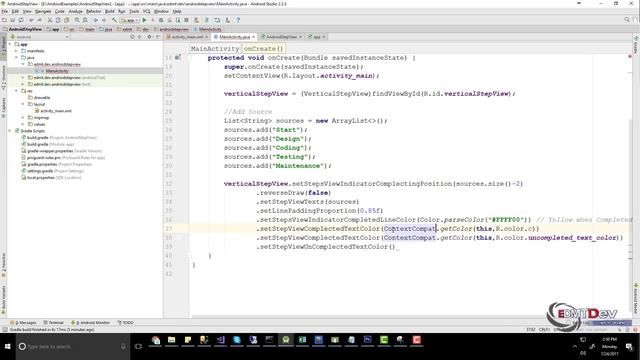
Task: Select activity_main.xml in the project tree
Action: (x=56, y=111)
